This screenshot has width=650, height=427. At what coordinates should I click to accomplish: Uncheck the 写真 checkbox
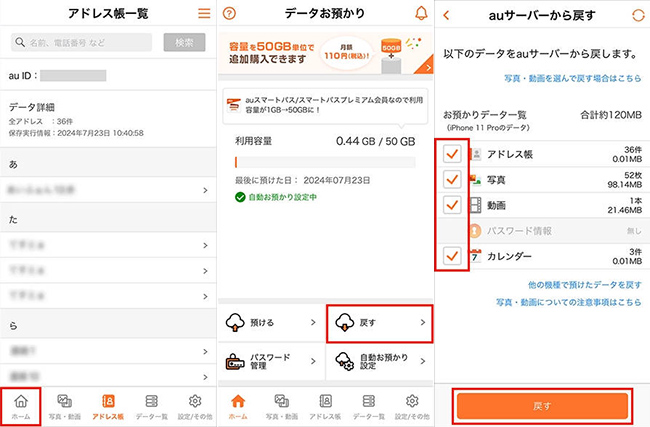coord(452,180)
